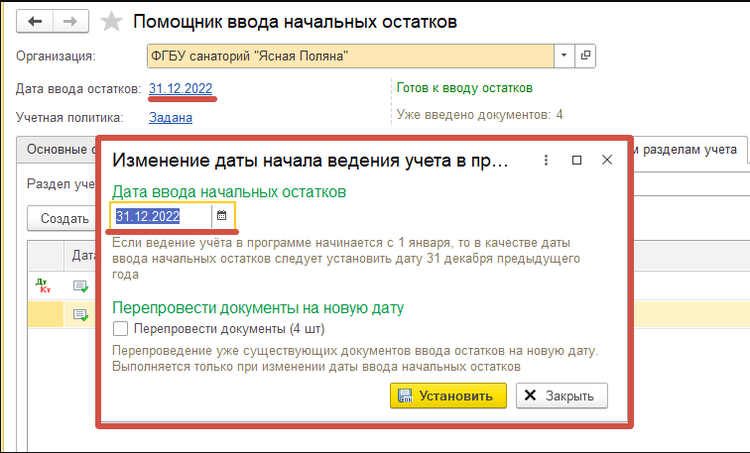Click the forward navigation arrow
750x453 pixels.
pos(69,21)
